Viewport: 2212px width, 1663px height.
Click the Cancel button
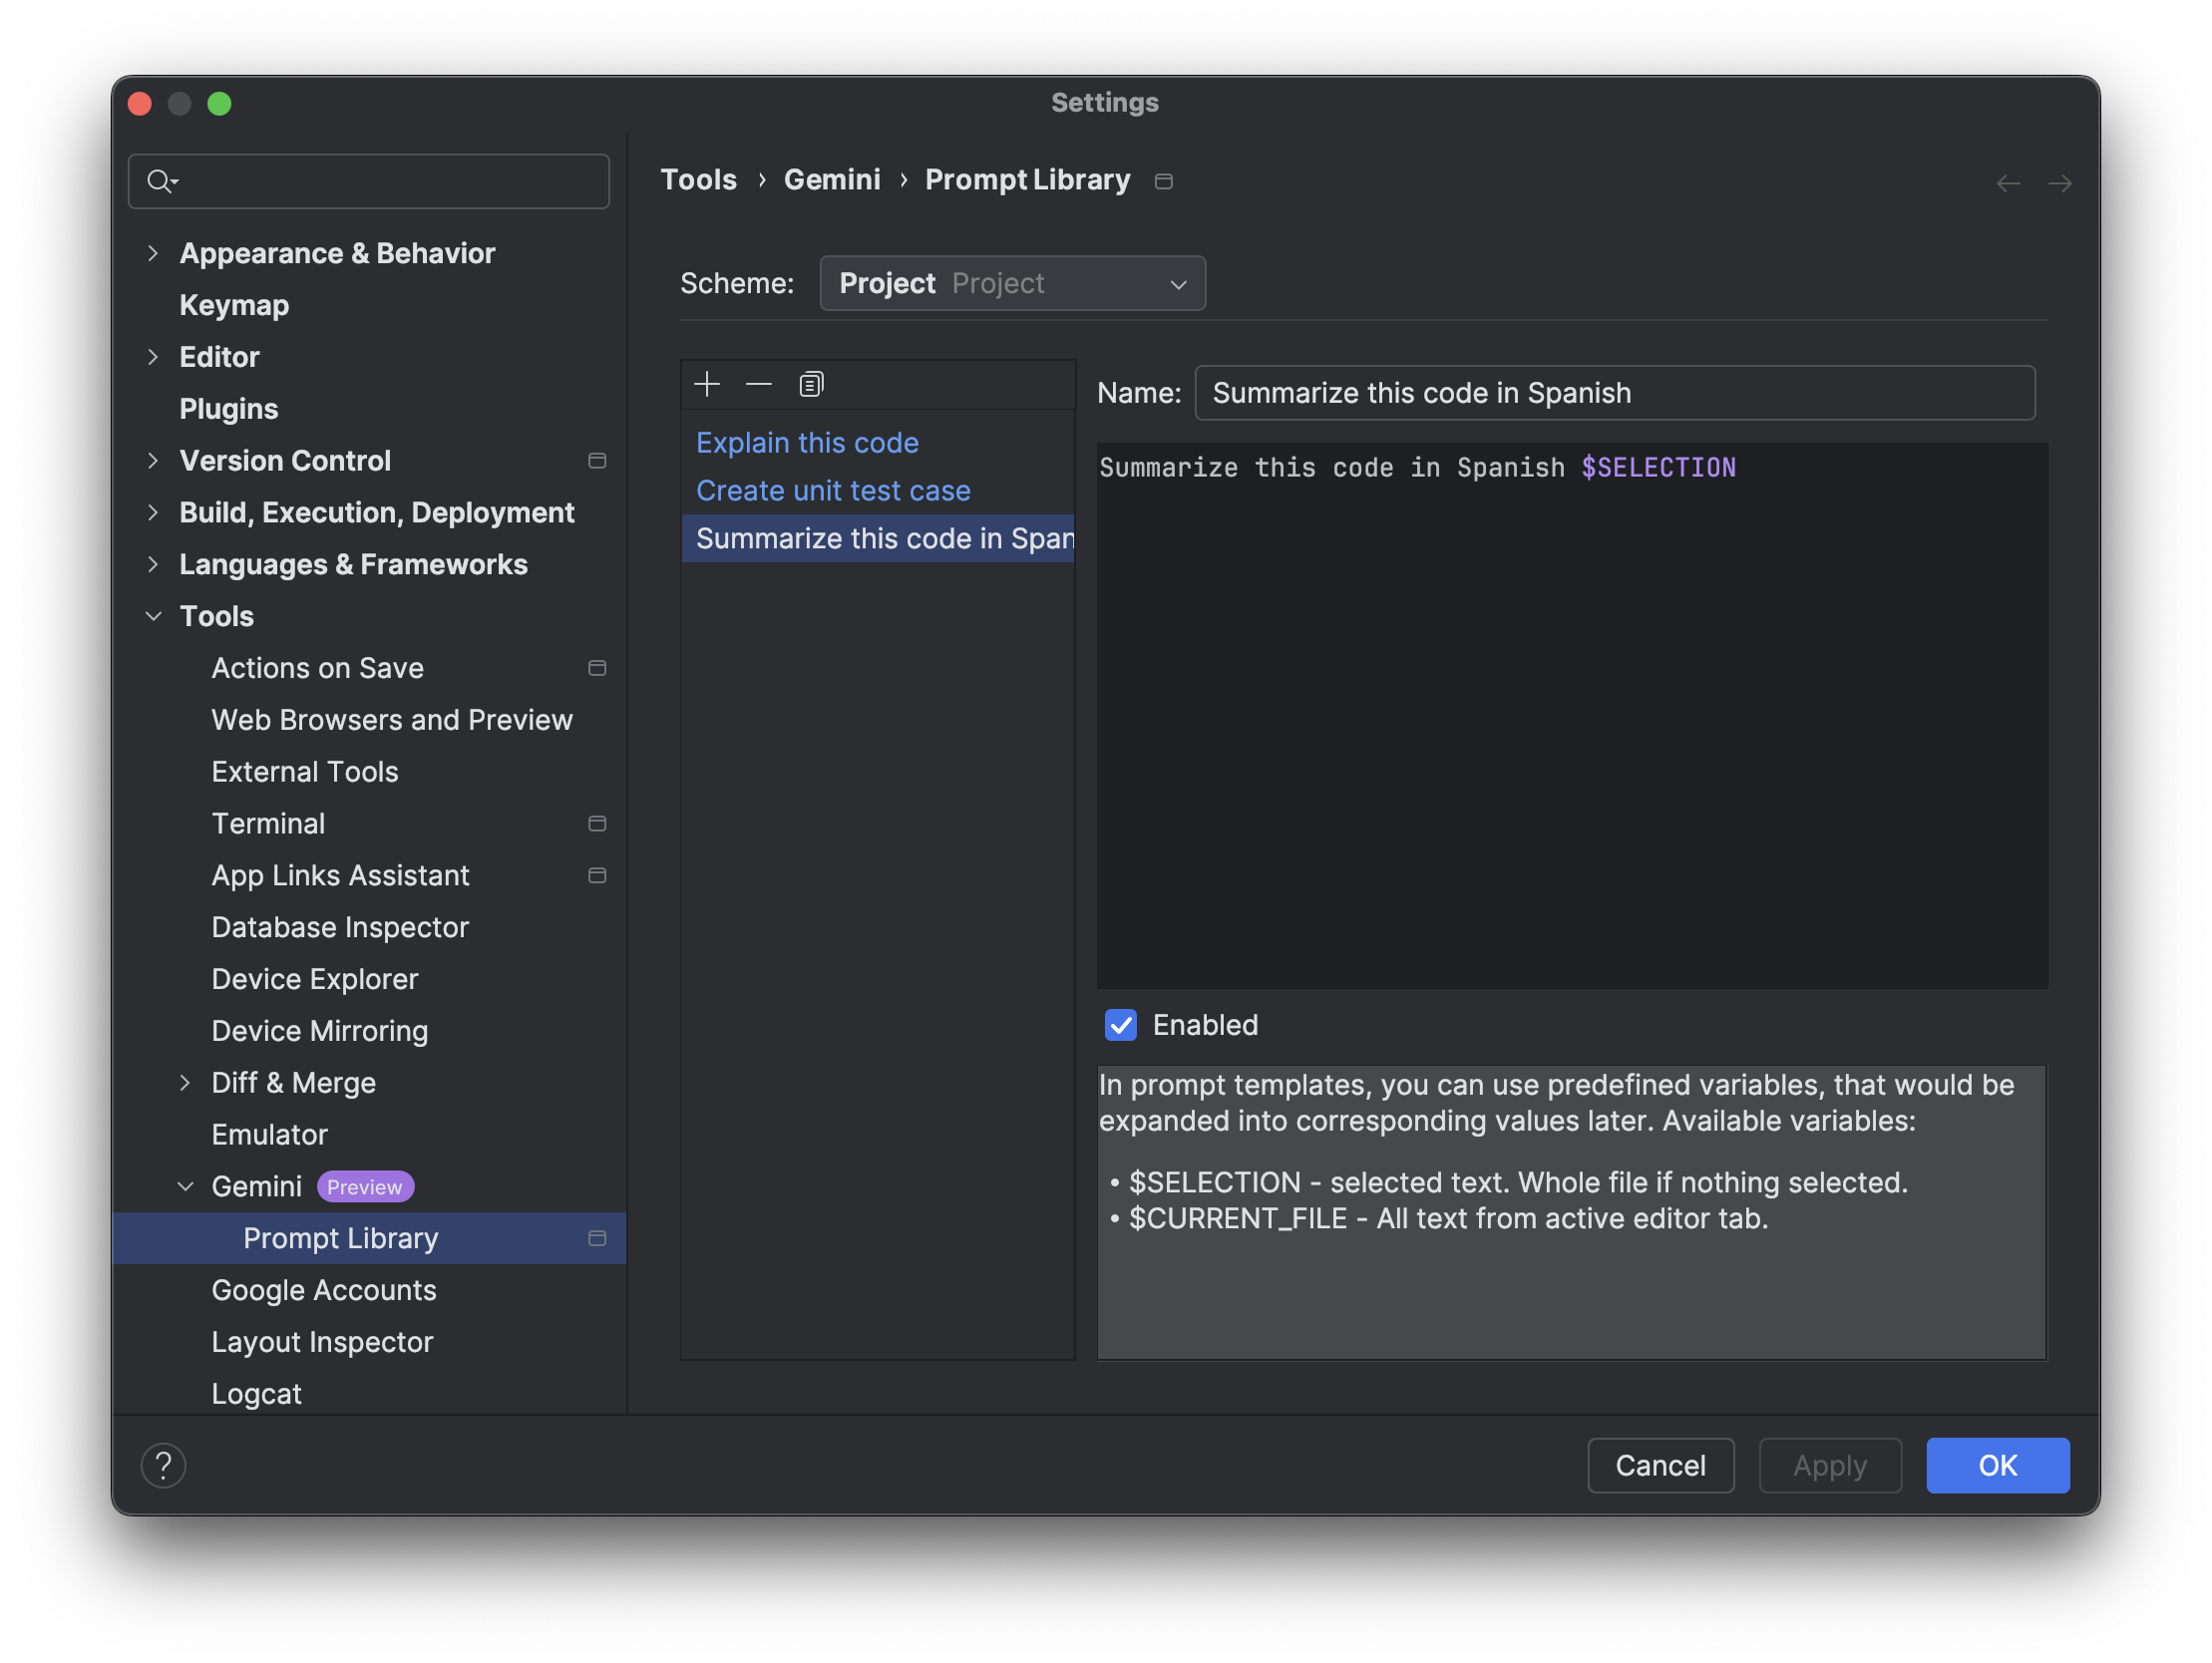pos(1659,1466)
